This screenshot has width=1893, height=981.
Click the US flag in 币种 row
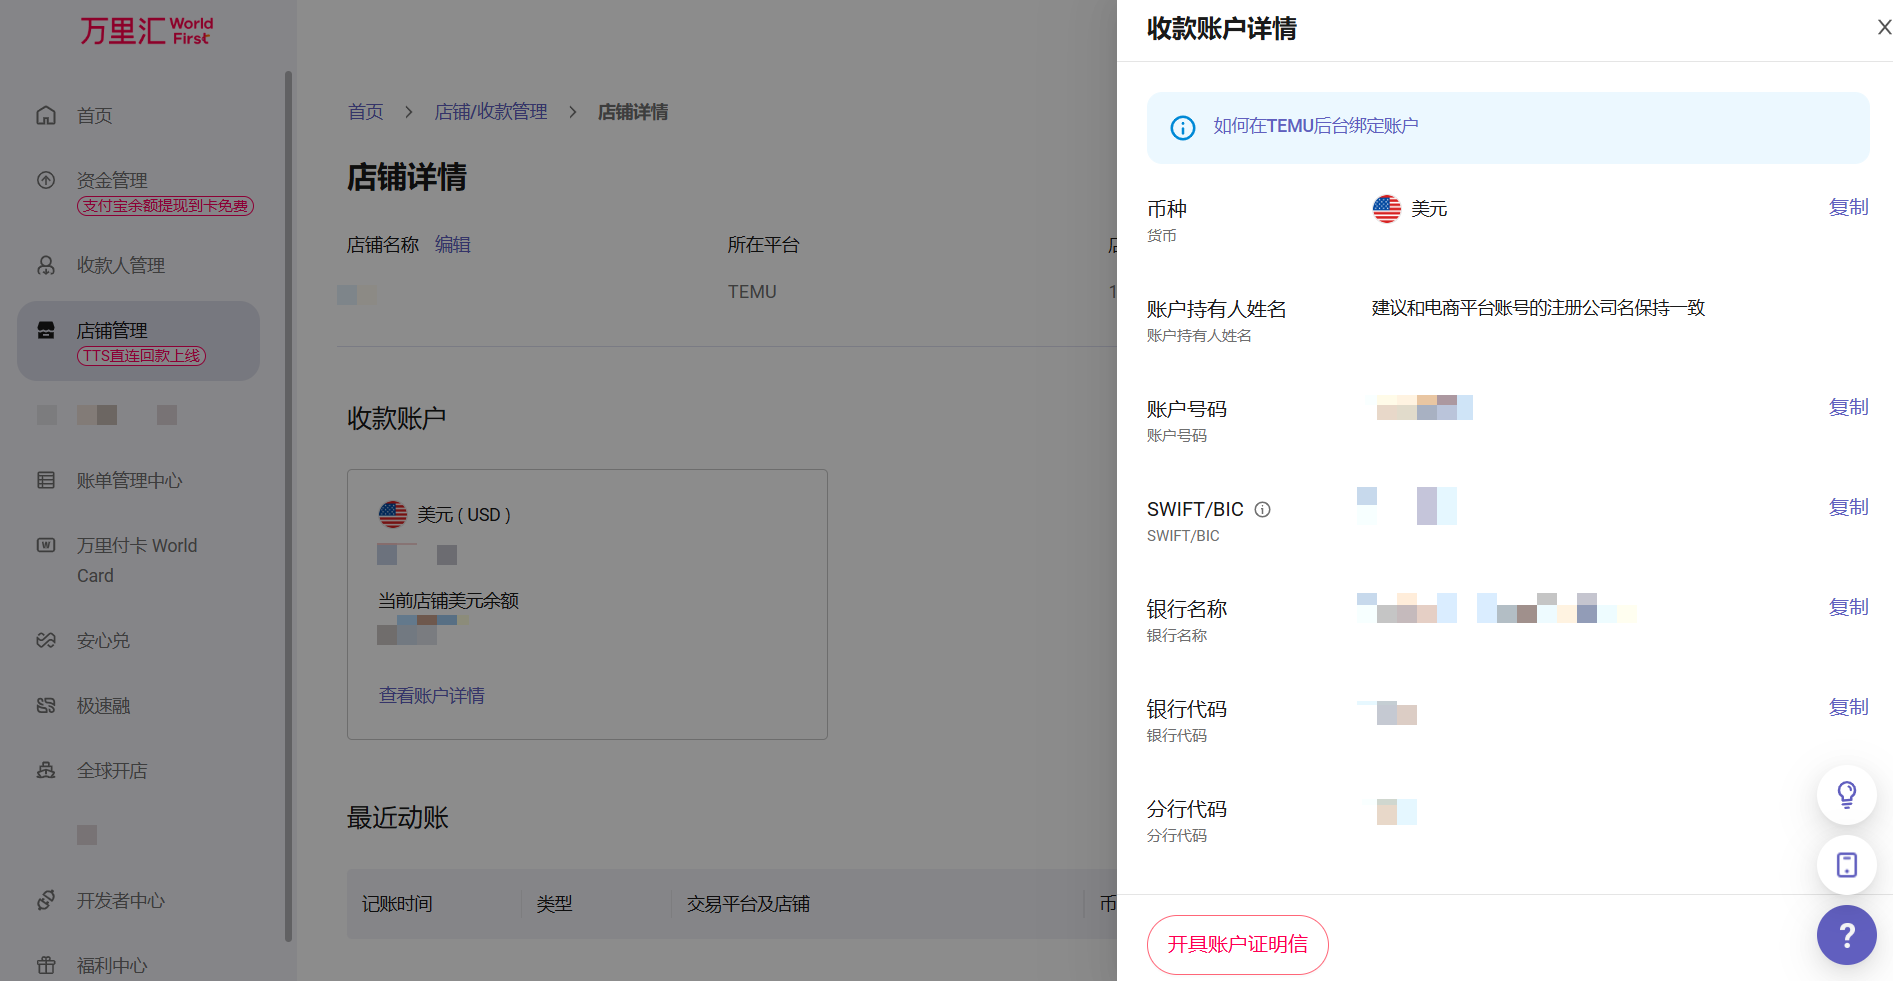(1387, 208)
